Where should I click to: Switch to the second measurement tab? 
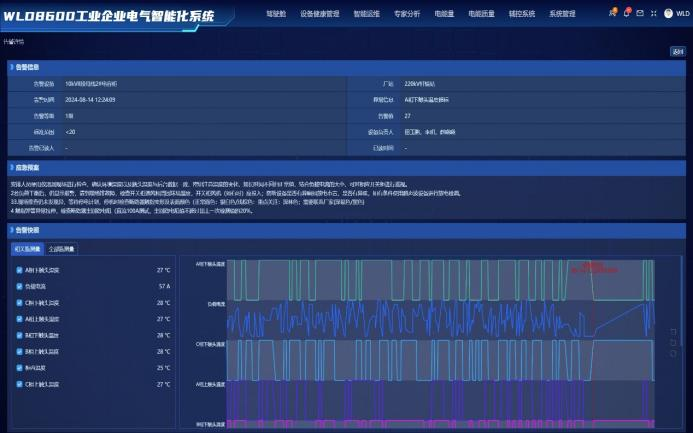tap(62, 249)
